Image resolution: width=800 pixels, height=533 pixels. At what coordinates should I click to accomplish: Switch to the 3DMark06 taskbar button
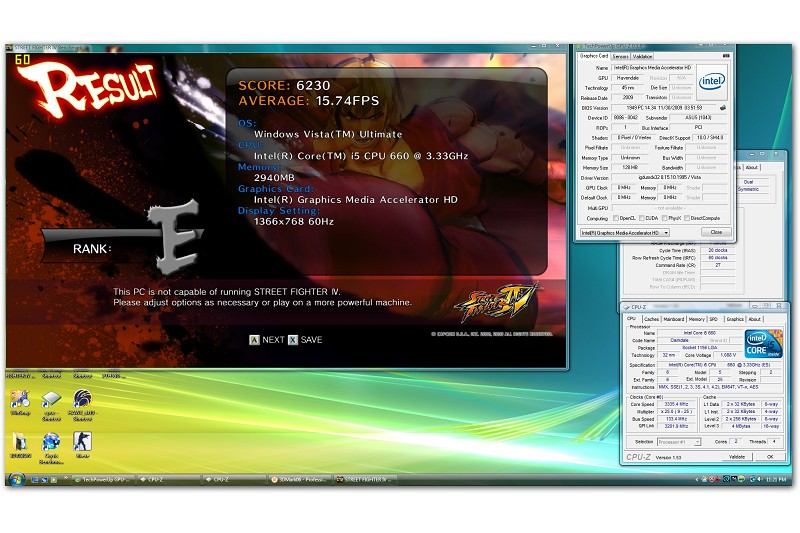click(x=299, y=480)
